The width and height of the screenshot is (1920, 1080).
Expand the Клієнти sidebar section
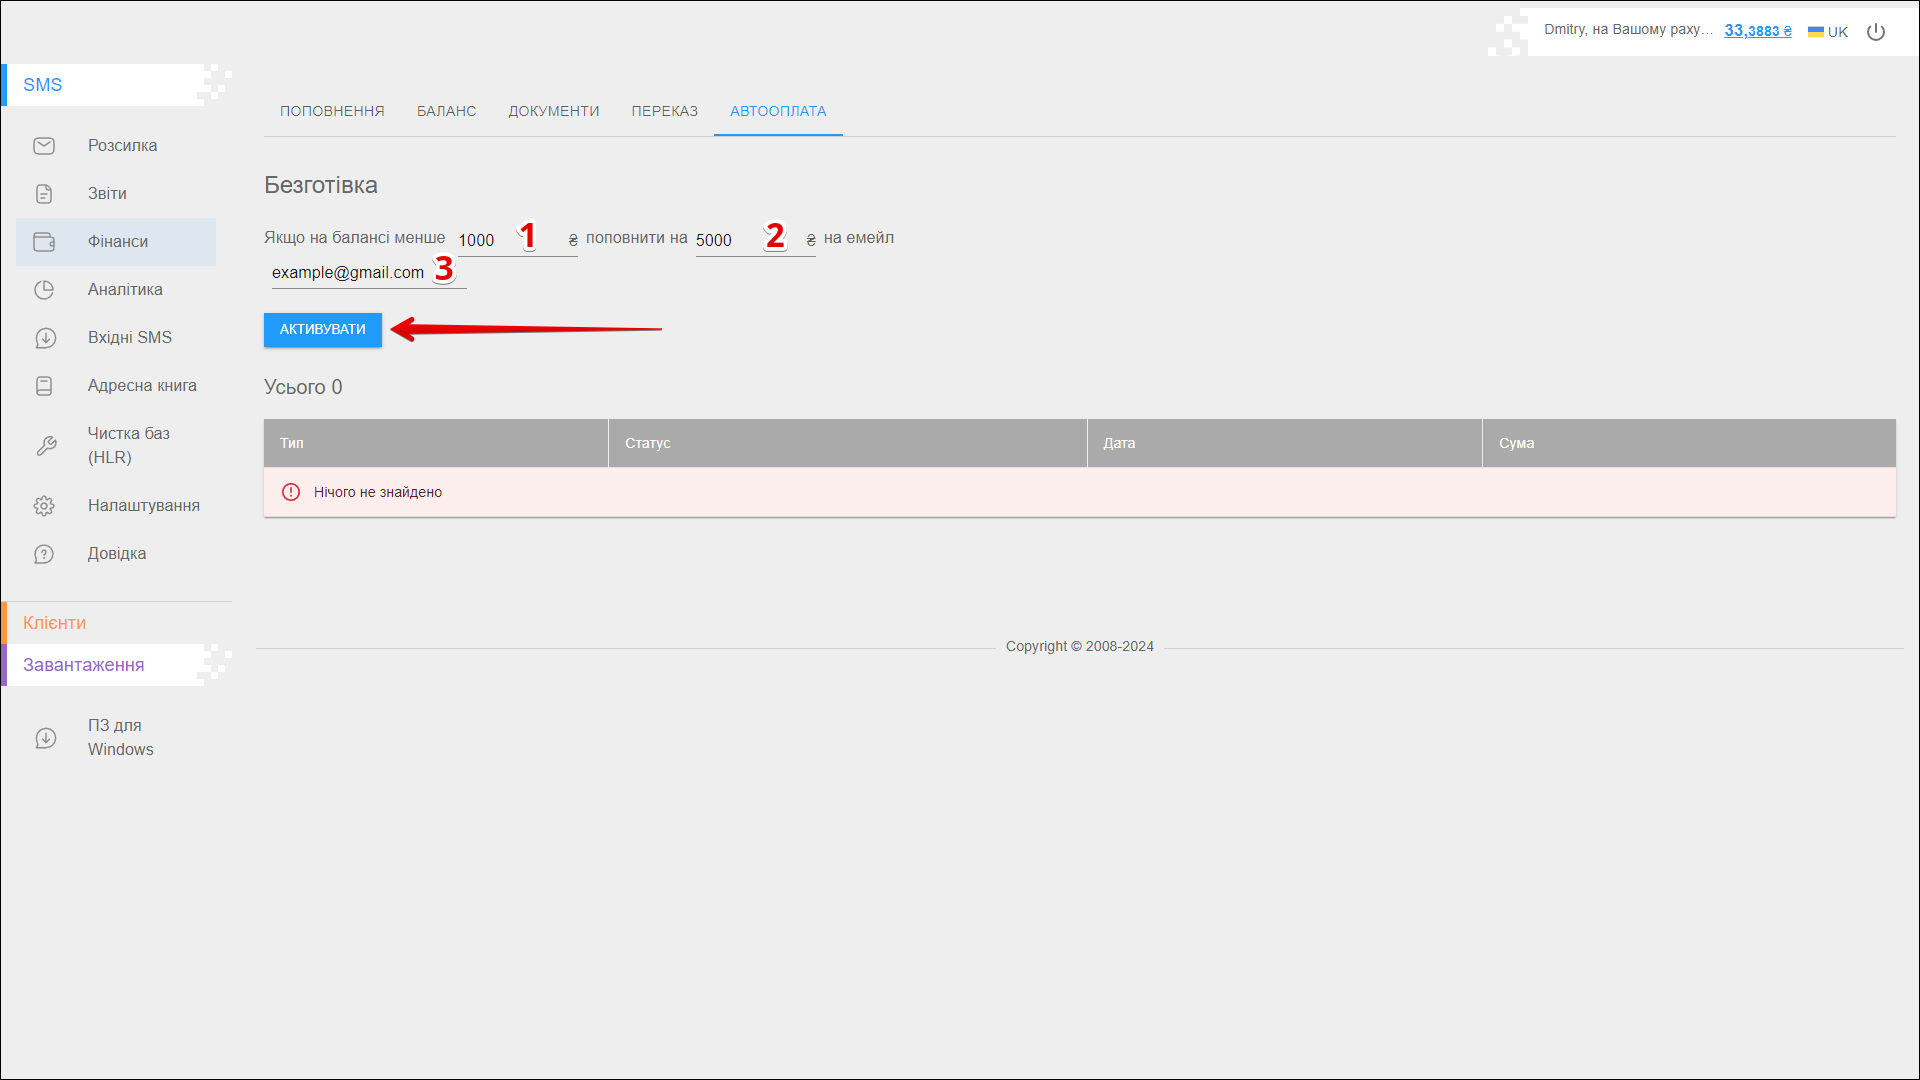click(55, 623)
